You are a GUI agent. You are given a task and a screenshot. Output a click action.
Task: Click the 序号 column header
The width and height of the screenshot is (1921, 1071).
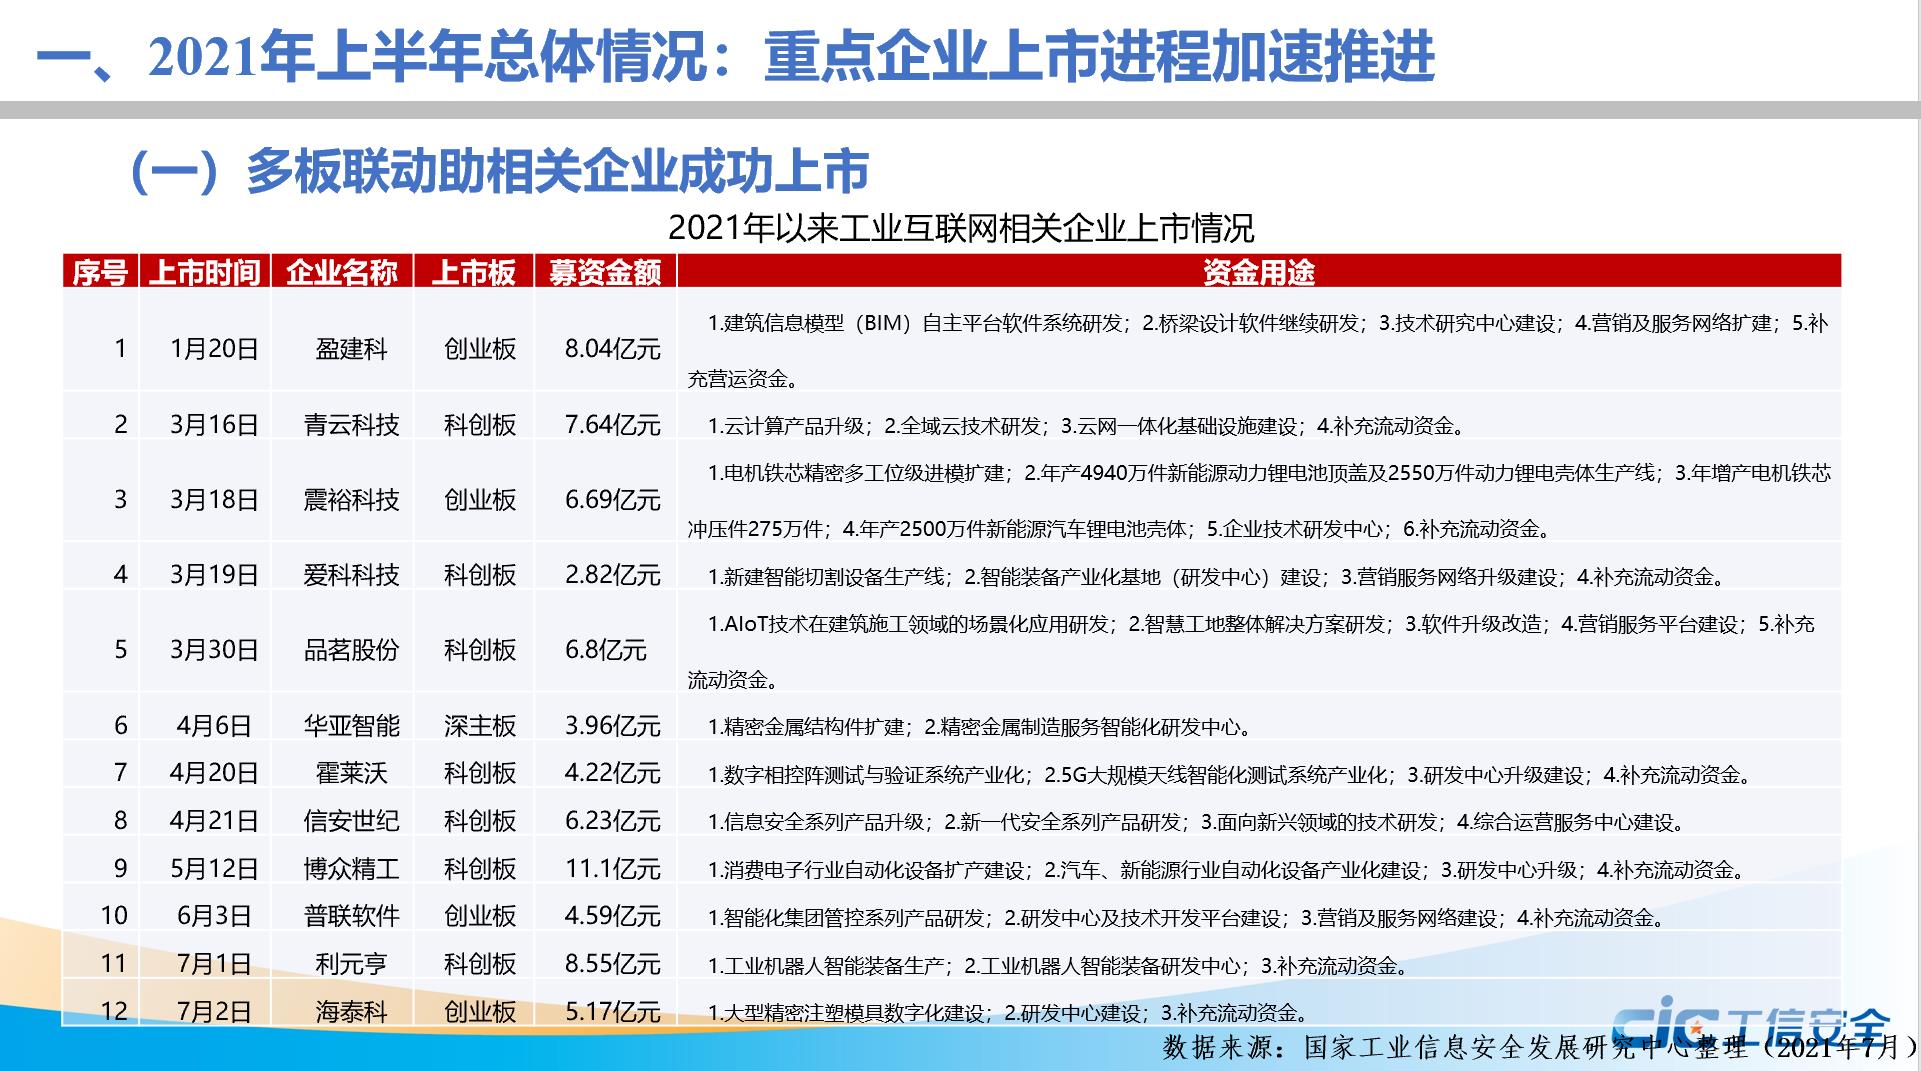click(x=100, y=272)
